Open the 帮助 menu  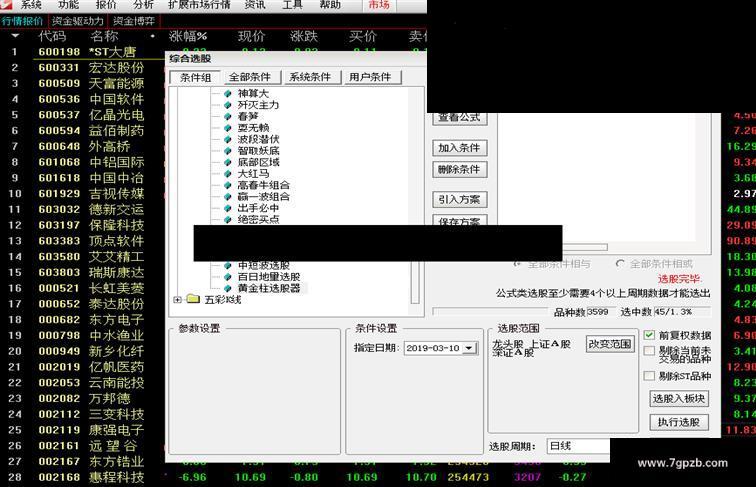(x=330, y=5)
